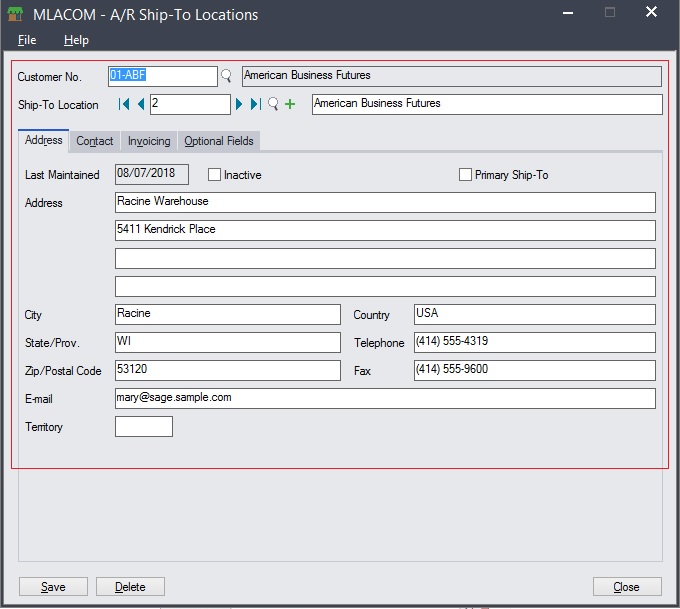Open the File menu
The height and width of the screenshot is (609, 680).
27,40
